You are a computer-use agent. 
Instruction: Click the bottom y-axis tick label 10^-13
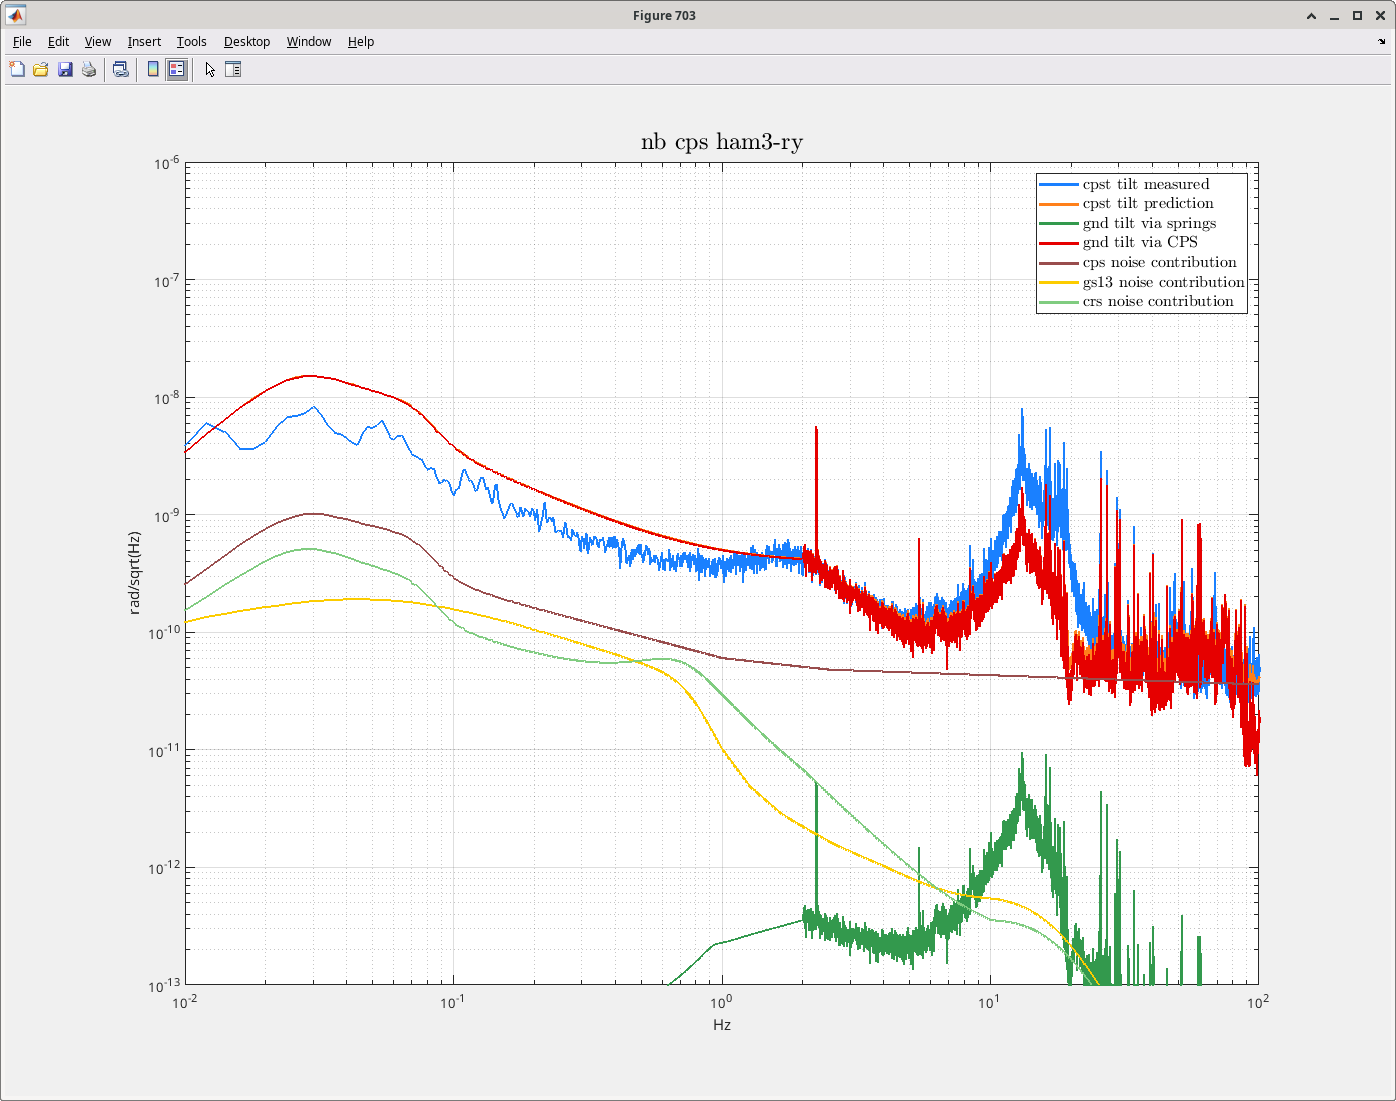[x=164, y=986]
